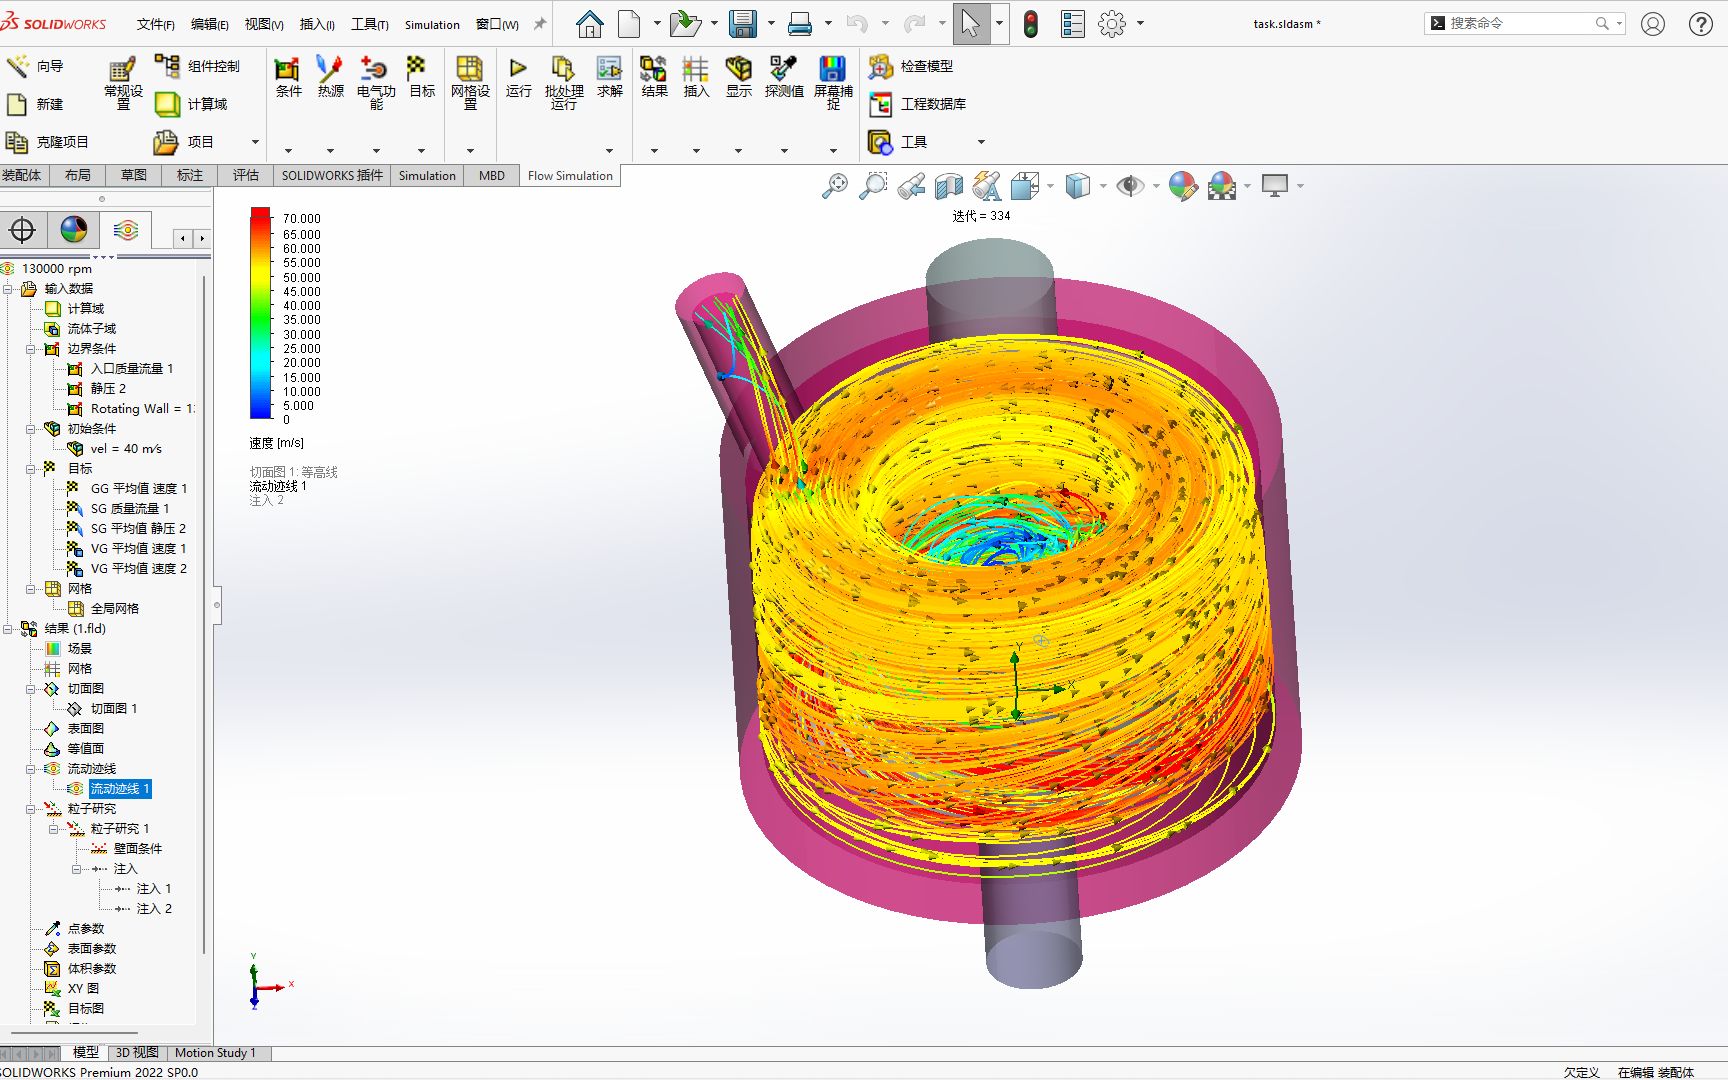1728x1080 pixels.
Task: Click the General Settings (常规设置) icon
Action: pos(123,82)
